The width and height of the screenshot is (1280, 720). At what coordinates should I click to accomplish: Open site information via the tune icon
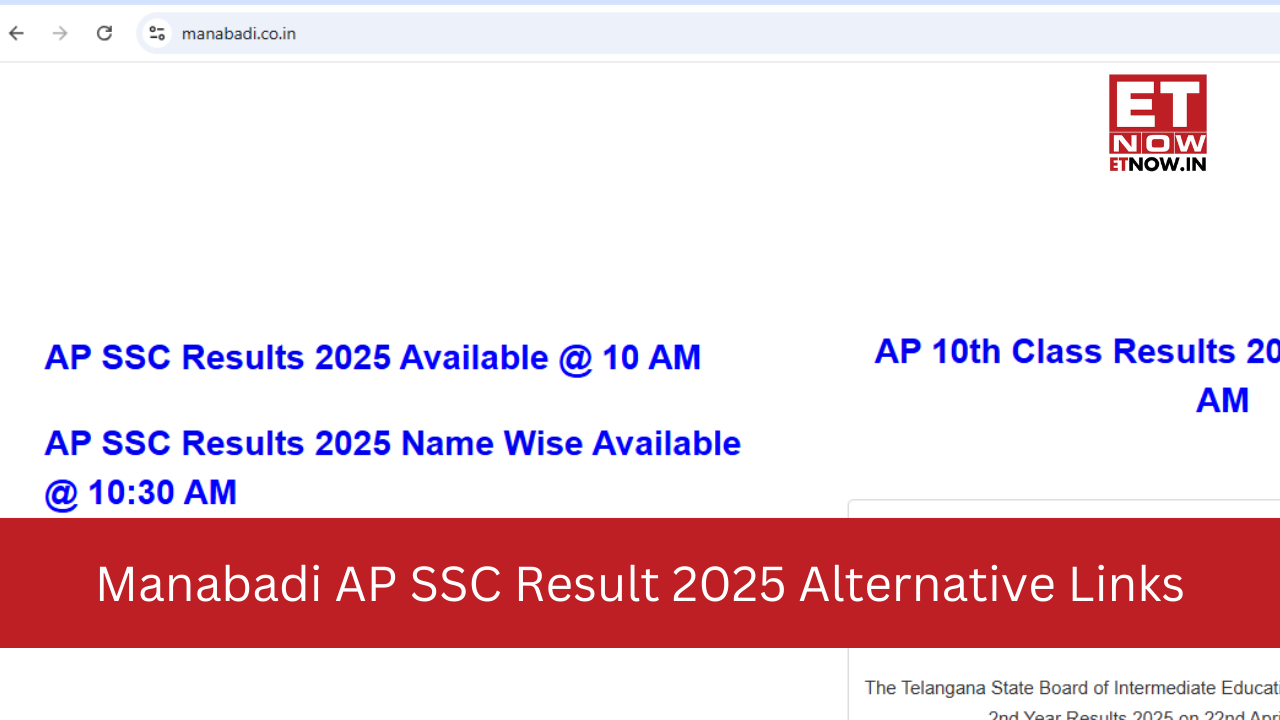[157, 33]
